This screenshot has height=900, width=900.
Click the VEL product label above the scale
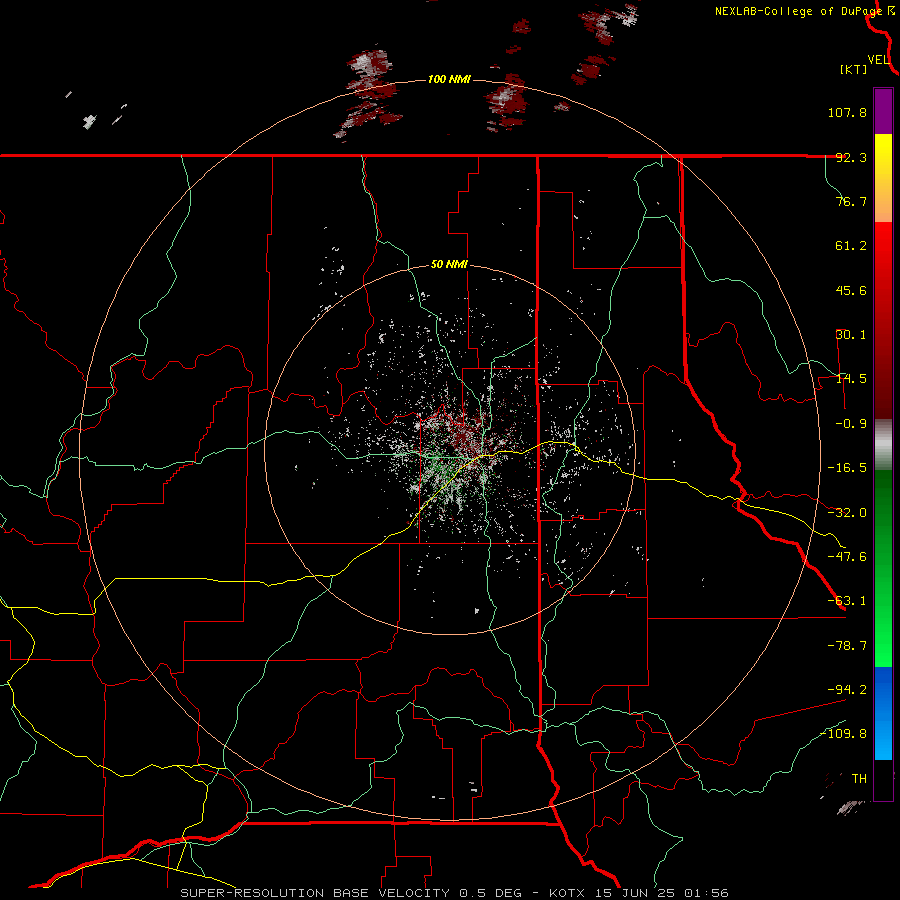[x=878, y=60]
